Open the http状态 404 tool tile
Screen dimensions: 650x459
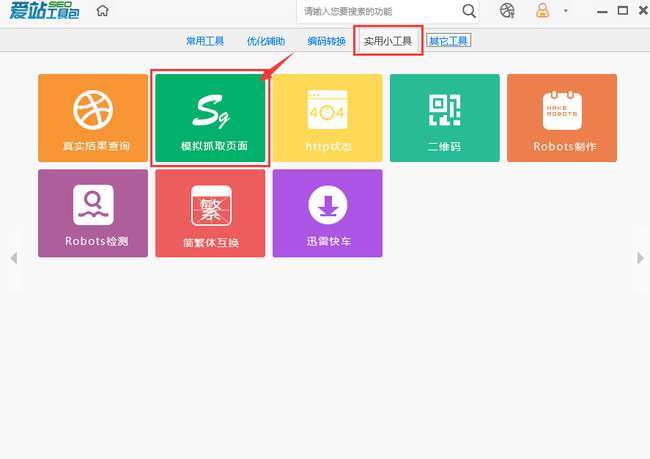(327, 118)
